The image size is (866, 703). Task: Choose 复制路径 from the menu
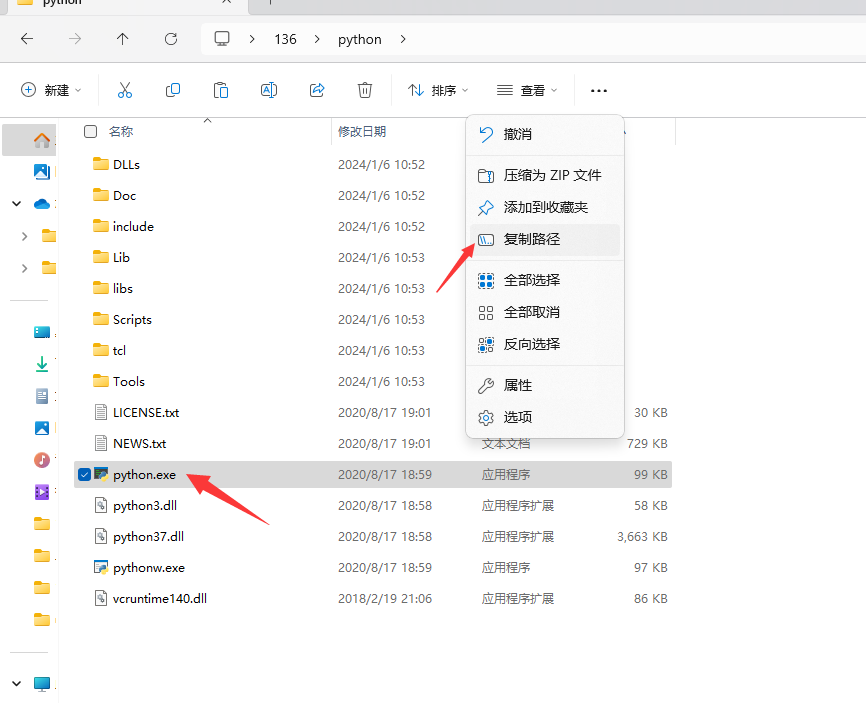545,240
